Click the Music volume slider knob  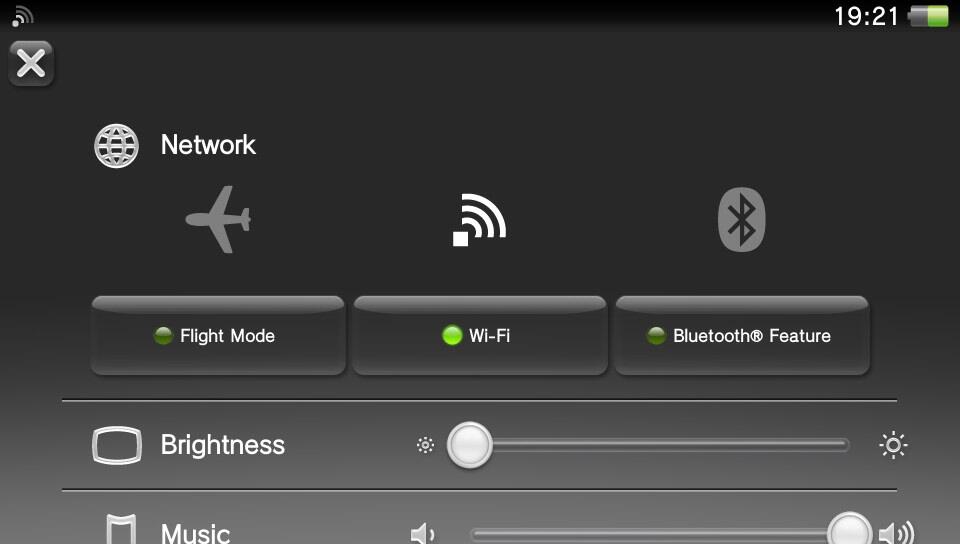(x=849, y=530)
